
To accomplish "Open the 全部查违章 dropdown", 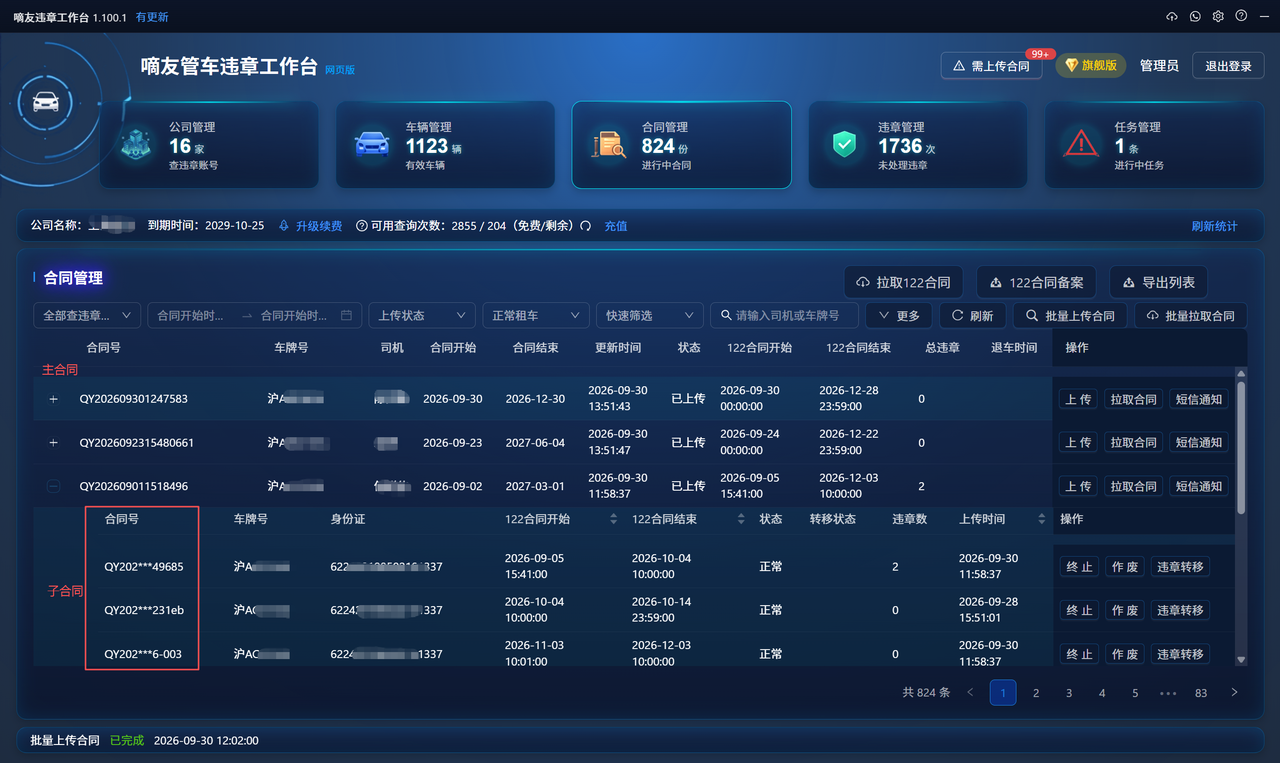I will (87, 315).
